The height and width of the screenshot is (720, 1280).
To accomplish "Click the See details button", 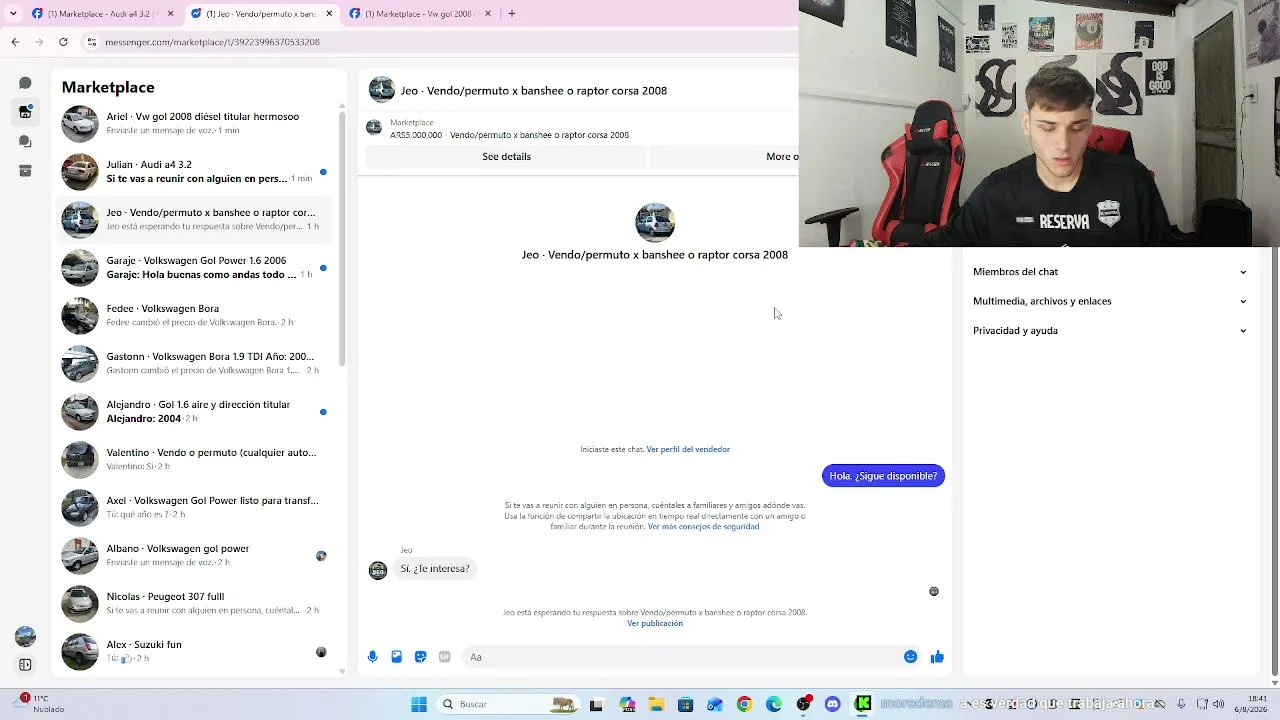I will point(506,157).
